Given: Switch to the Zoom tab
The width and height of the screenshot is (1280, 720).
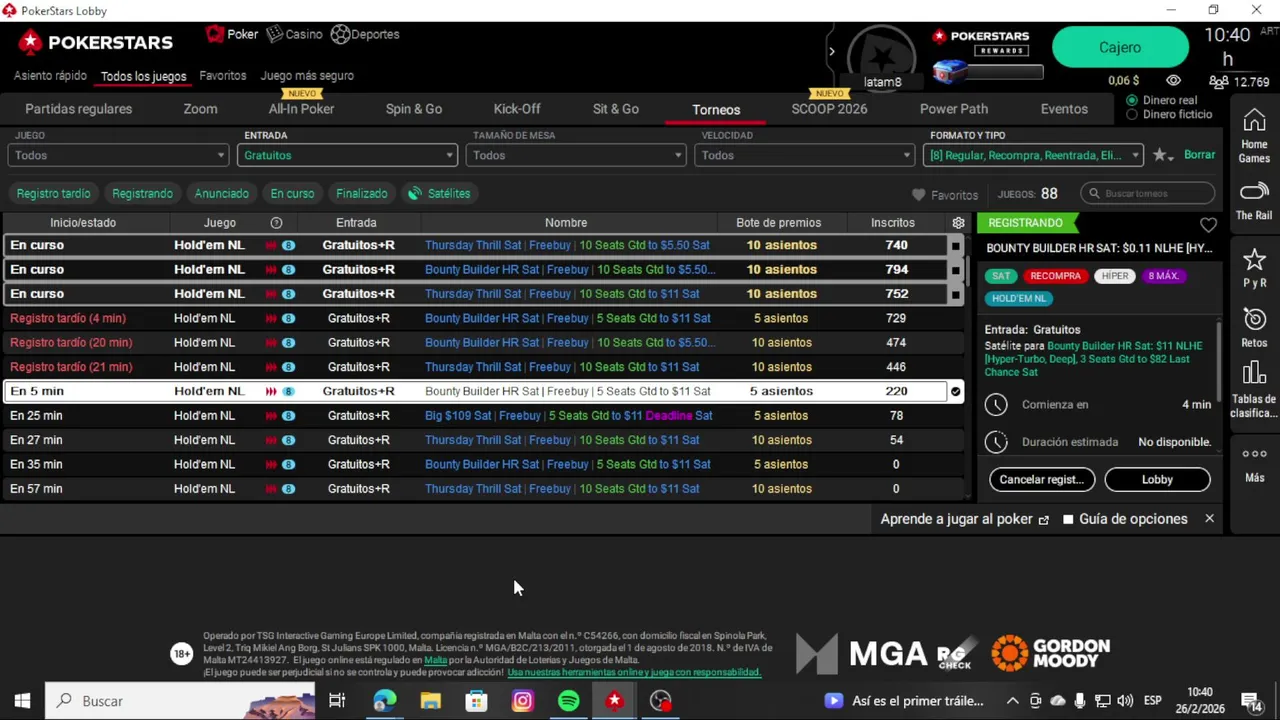Looking at the screenshot, I should click(x=200, y=109).
